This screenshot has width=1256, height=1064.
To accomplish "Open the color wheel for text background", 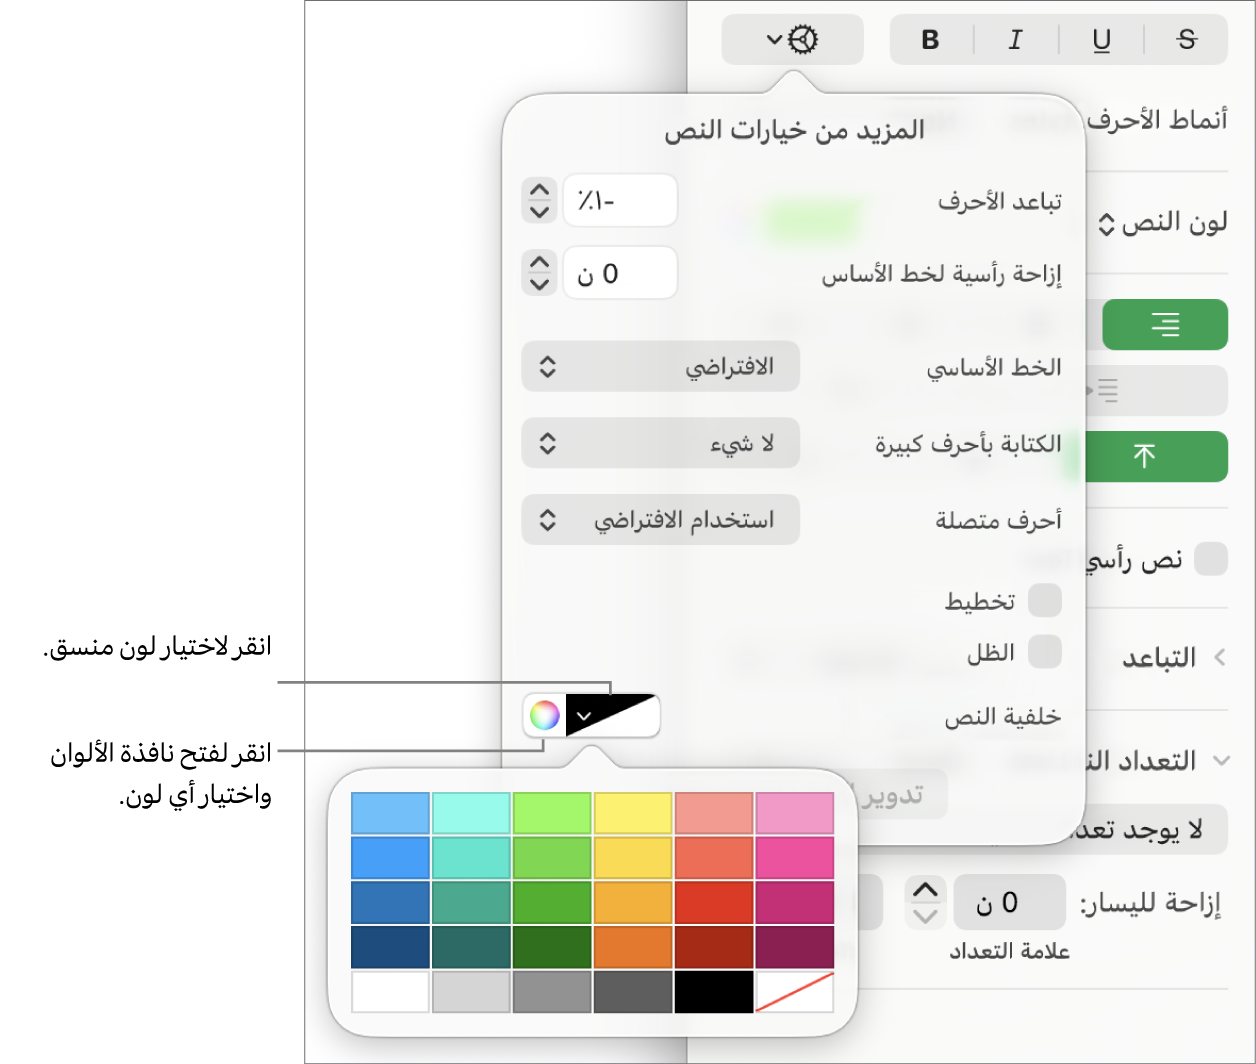I will 544,715.
